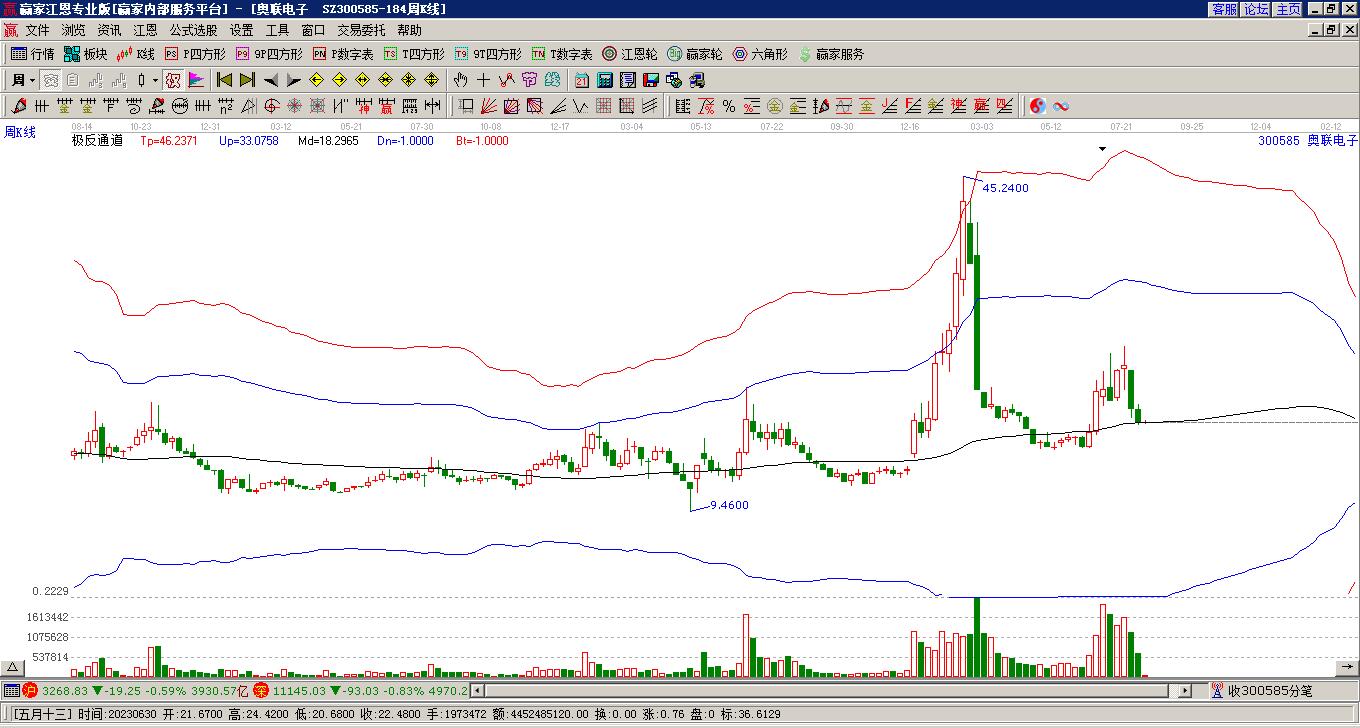Viewport: 1360px width, 728px height.
Task: Launch the 赢家轮 wheel tool
Action: click(x=695, y=54)
